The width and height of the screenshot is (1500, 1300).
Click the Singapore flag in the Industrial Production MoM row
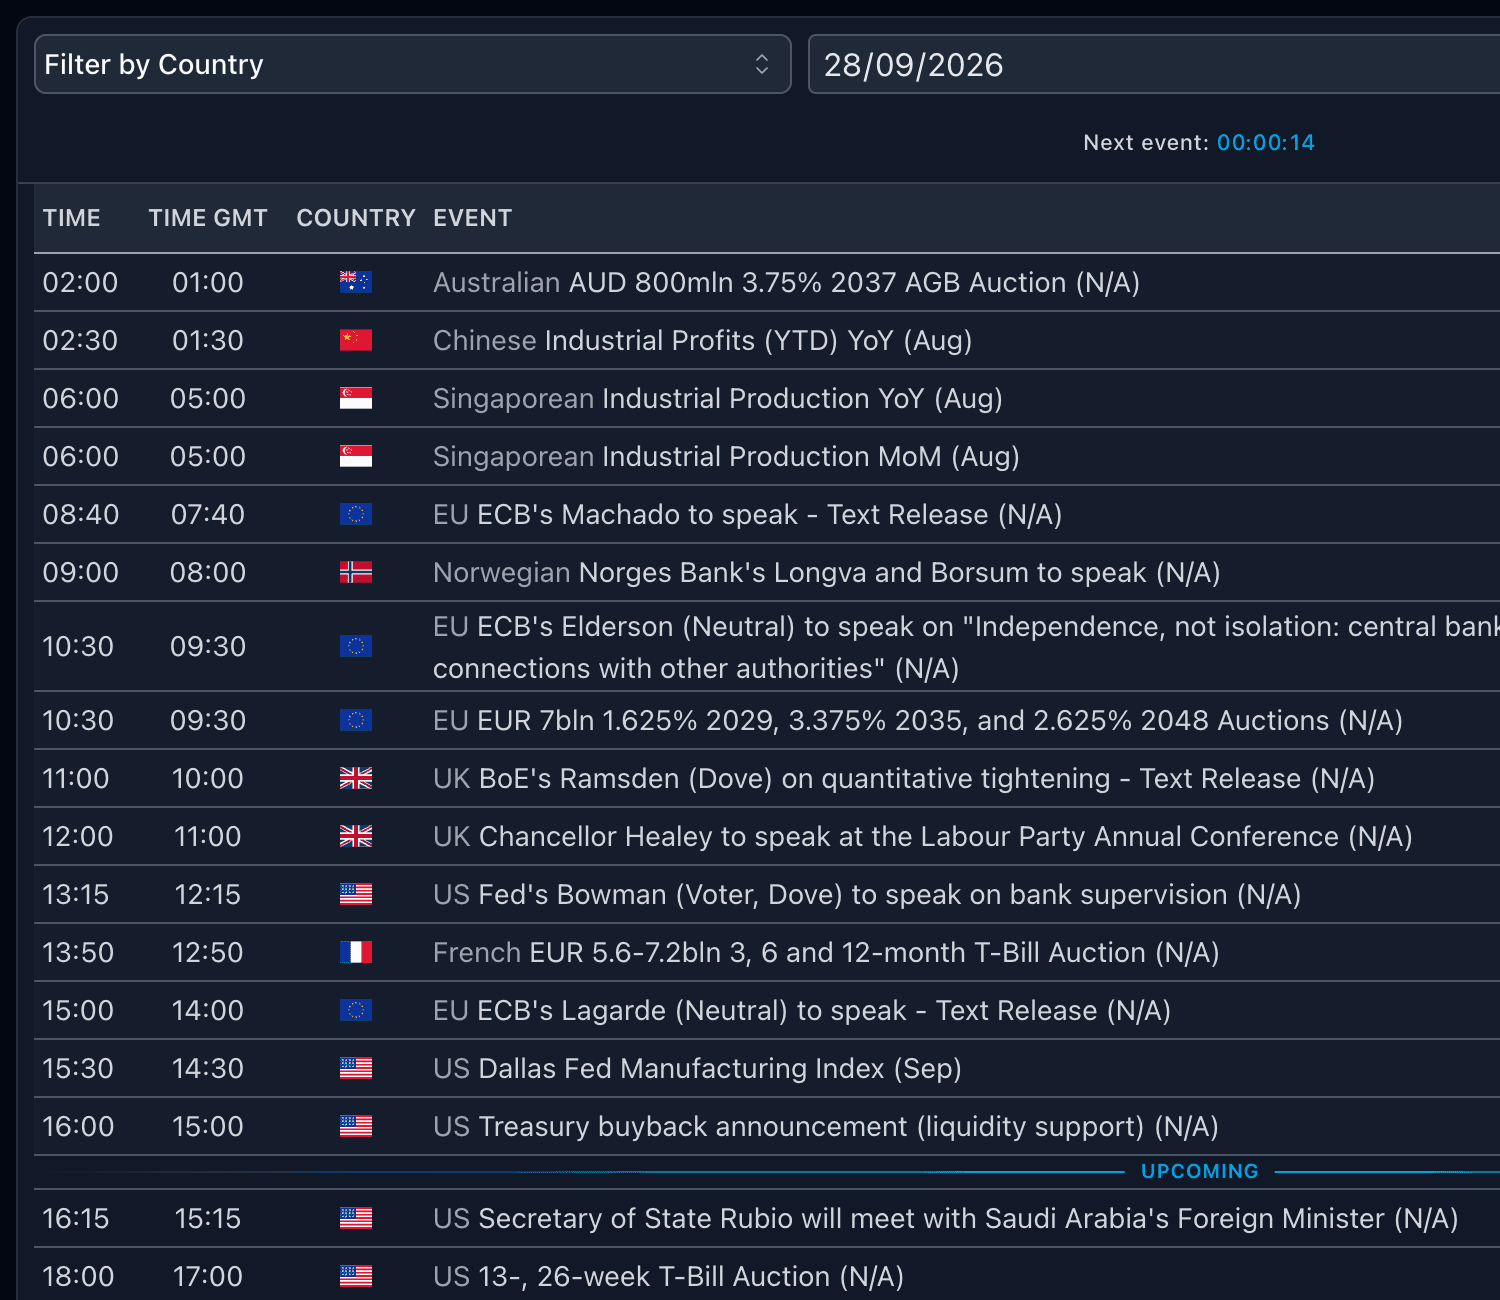pyautogui.click(x=356, y=456)
